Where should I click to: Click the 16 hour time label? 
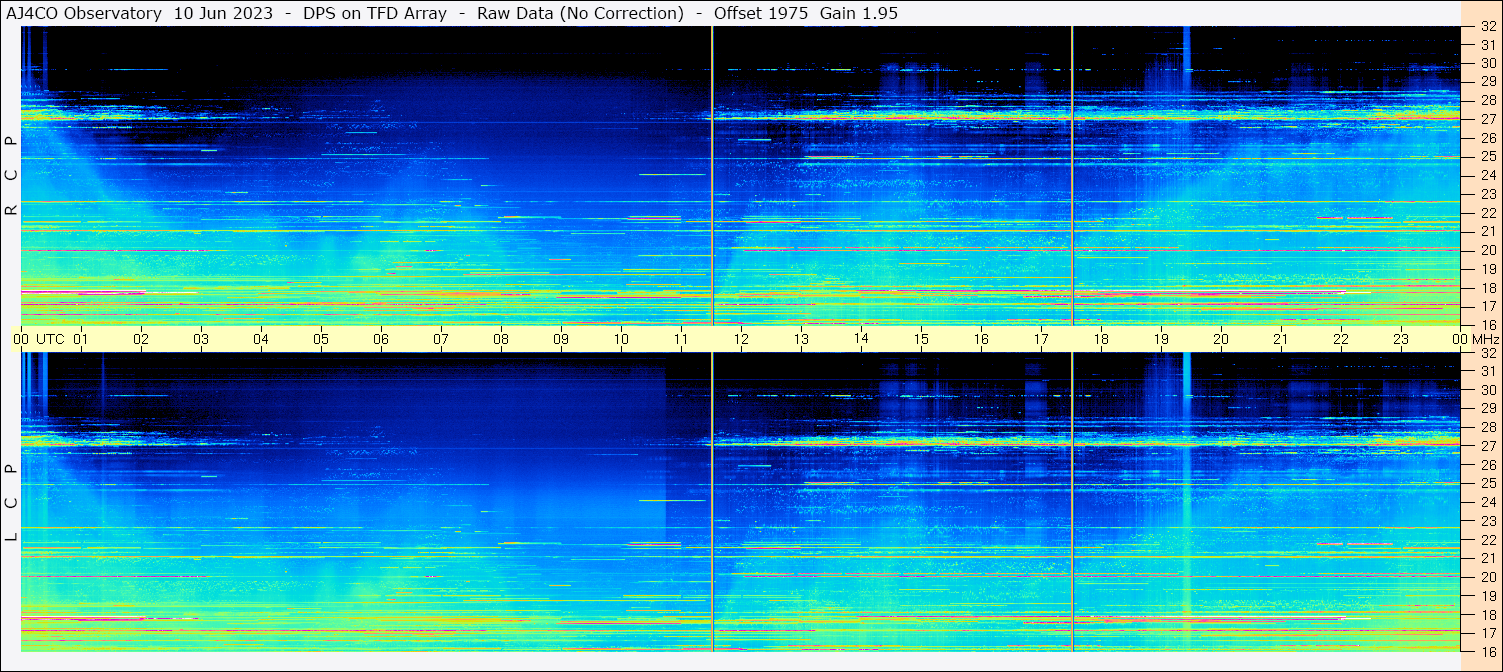tap(981, 339)
